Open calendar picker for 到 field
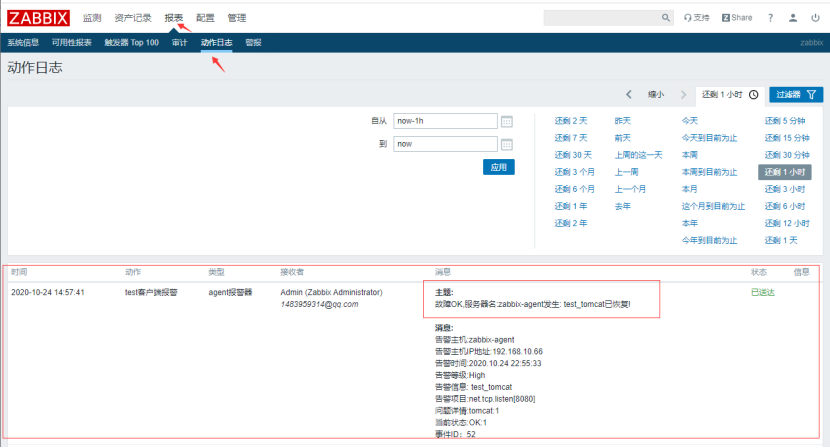This screenshot has height=448, width=830. click(507, 144)
